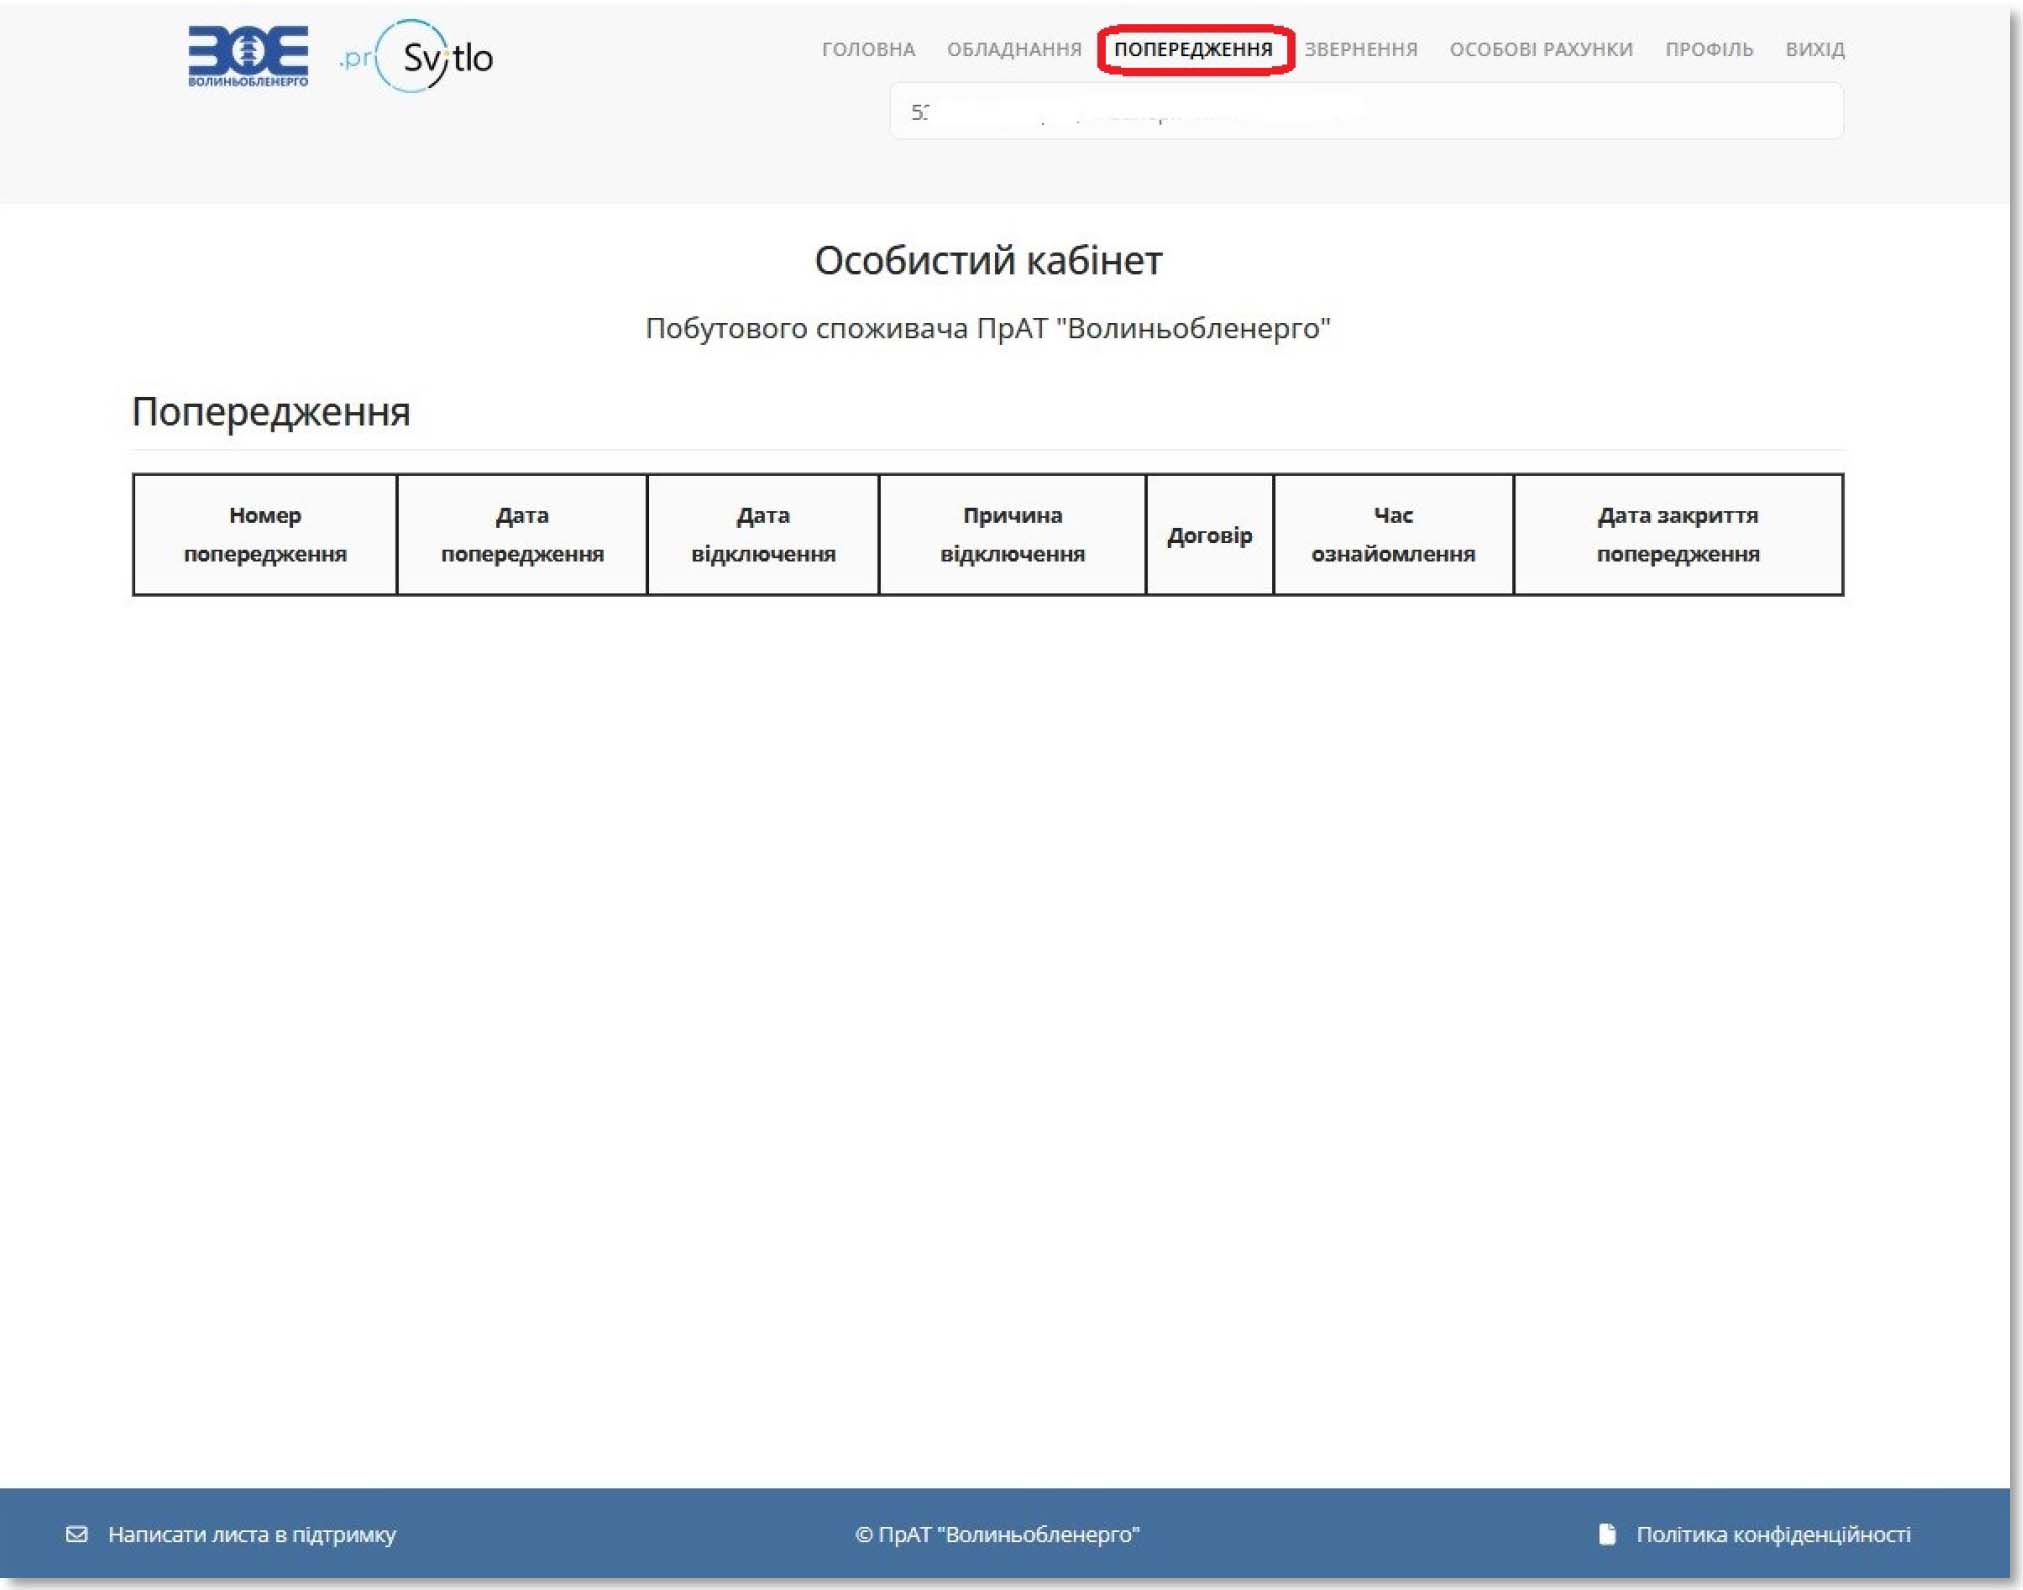Open Написати листа в підтримку link
2023x1590 pixels.
pos(252,1534)
